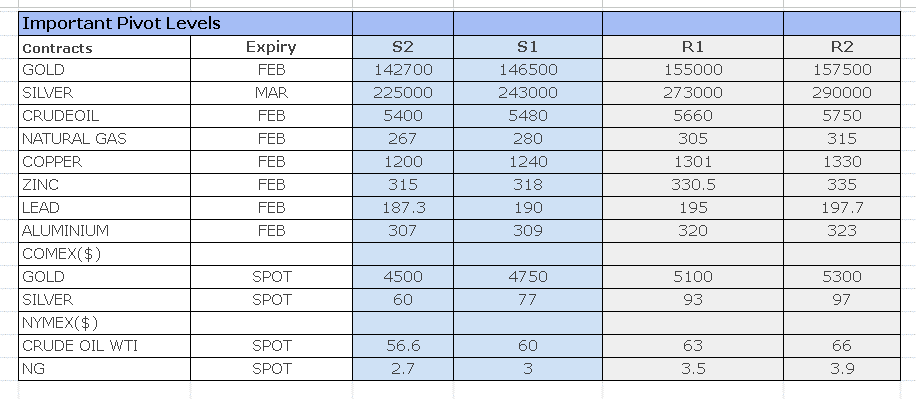Click the NATURAL GAS R1 value 305
The height and width of the screenshot is (399, 916).
(693, 139)
